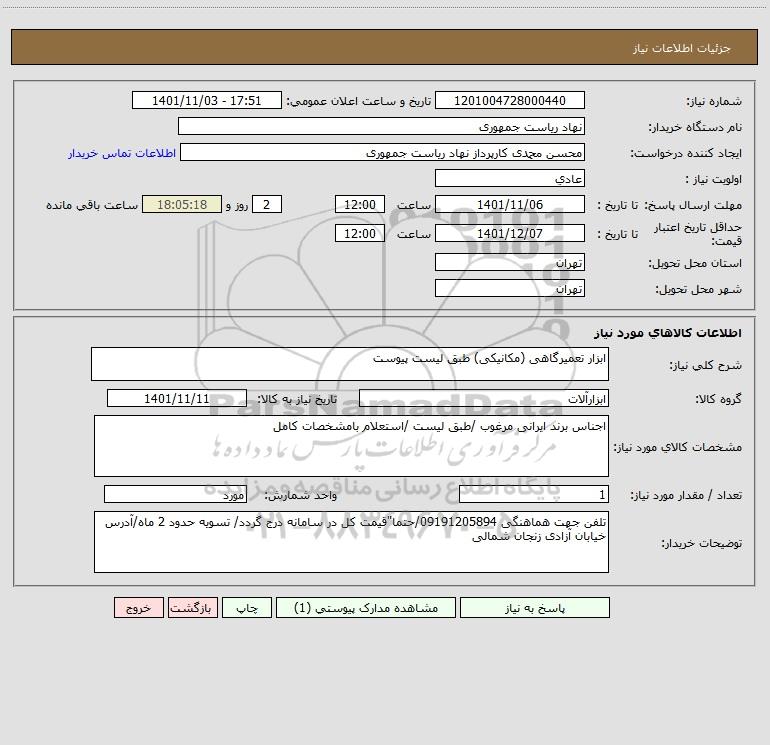The width and height of the screenshot is (770, 745).
Task: Click time field next to 1401/12/07
Action: click(359, 233)
